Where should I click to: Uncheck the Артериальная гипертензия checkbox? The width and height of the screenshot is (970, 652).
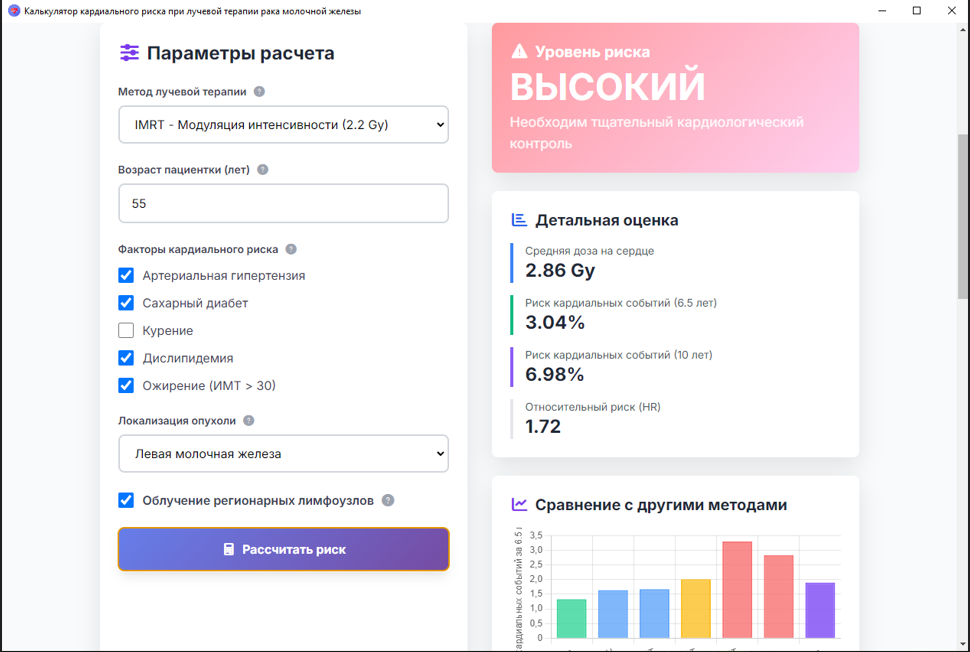[126, 275]
